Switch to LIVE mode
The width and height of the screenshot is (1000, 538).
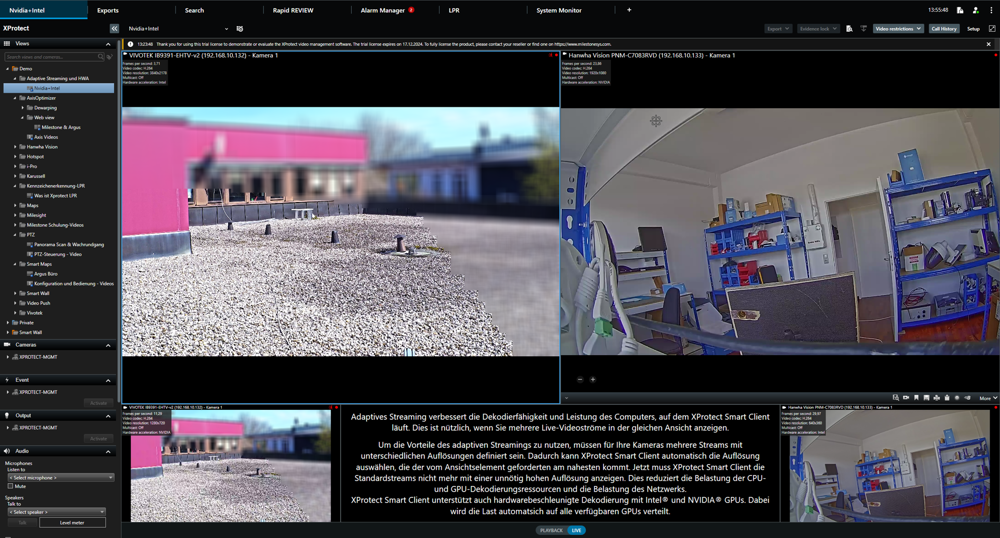[x=576, y=530]
